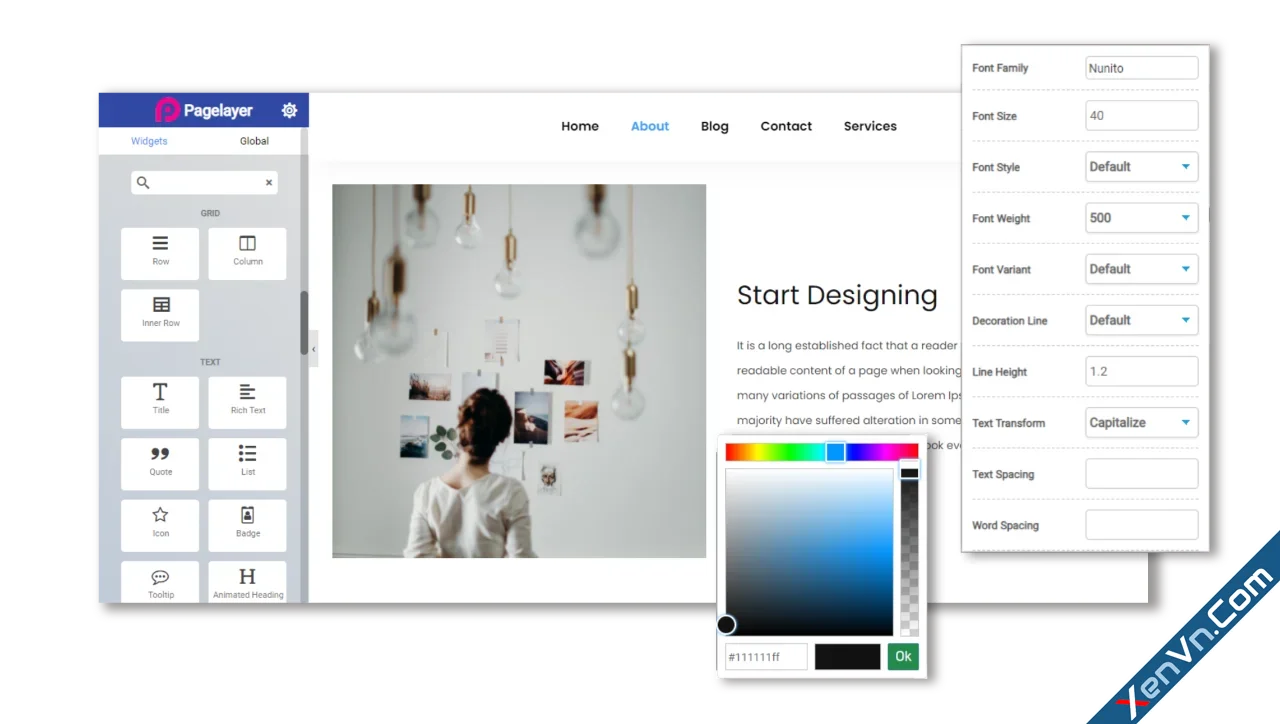Pick a hue on the color slider
1280x724 pixels.
click(836, 451)
